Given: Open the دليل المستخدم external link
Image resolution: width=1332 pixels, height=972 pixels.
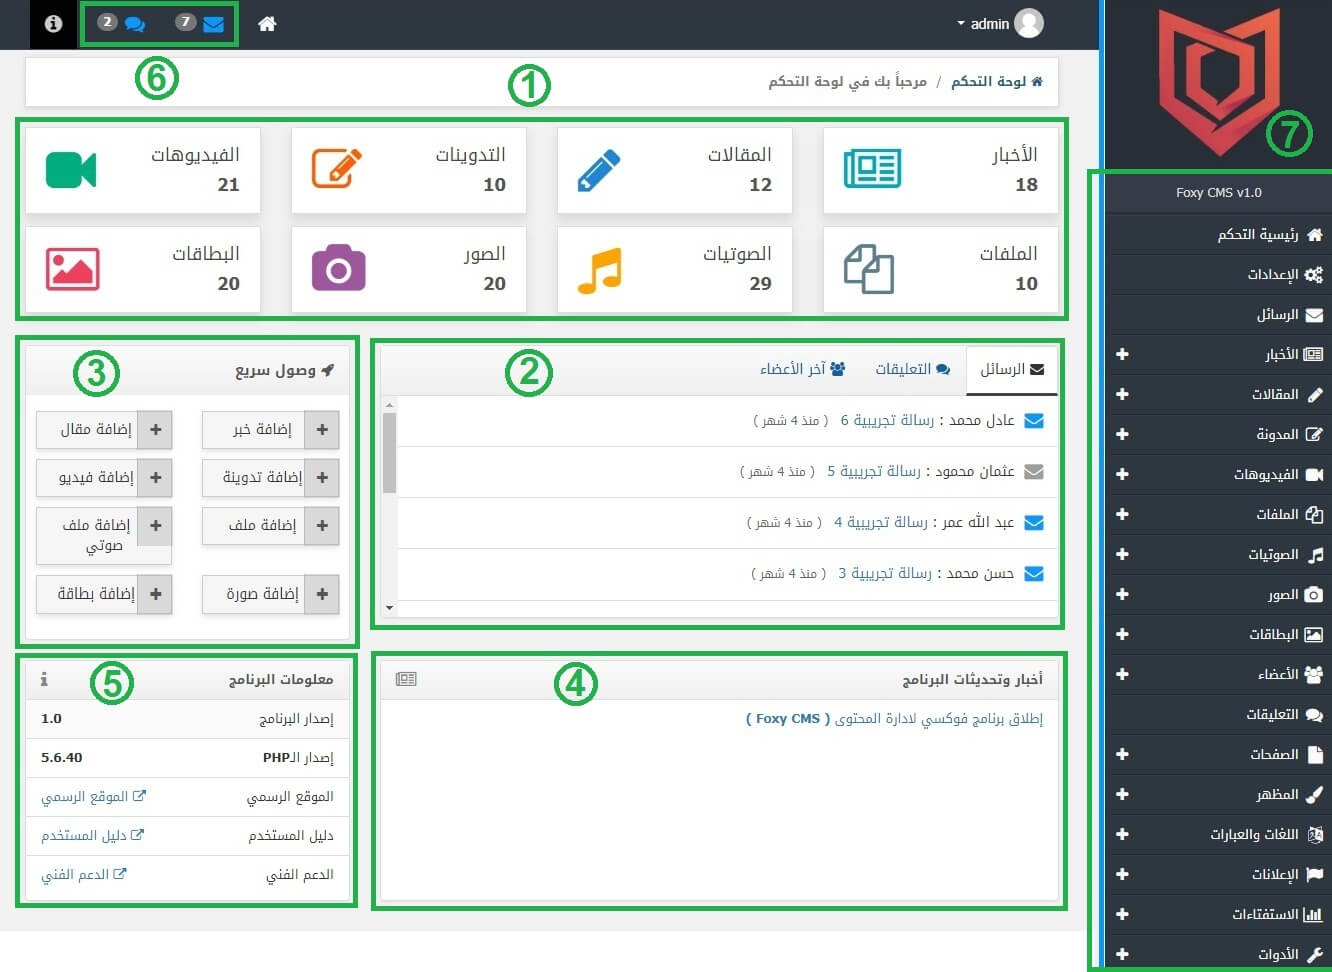Looking at the screenshot, I should point(92,835).
